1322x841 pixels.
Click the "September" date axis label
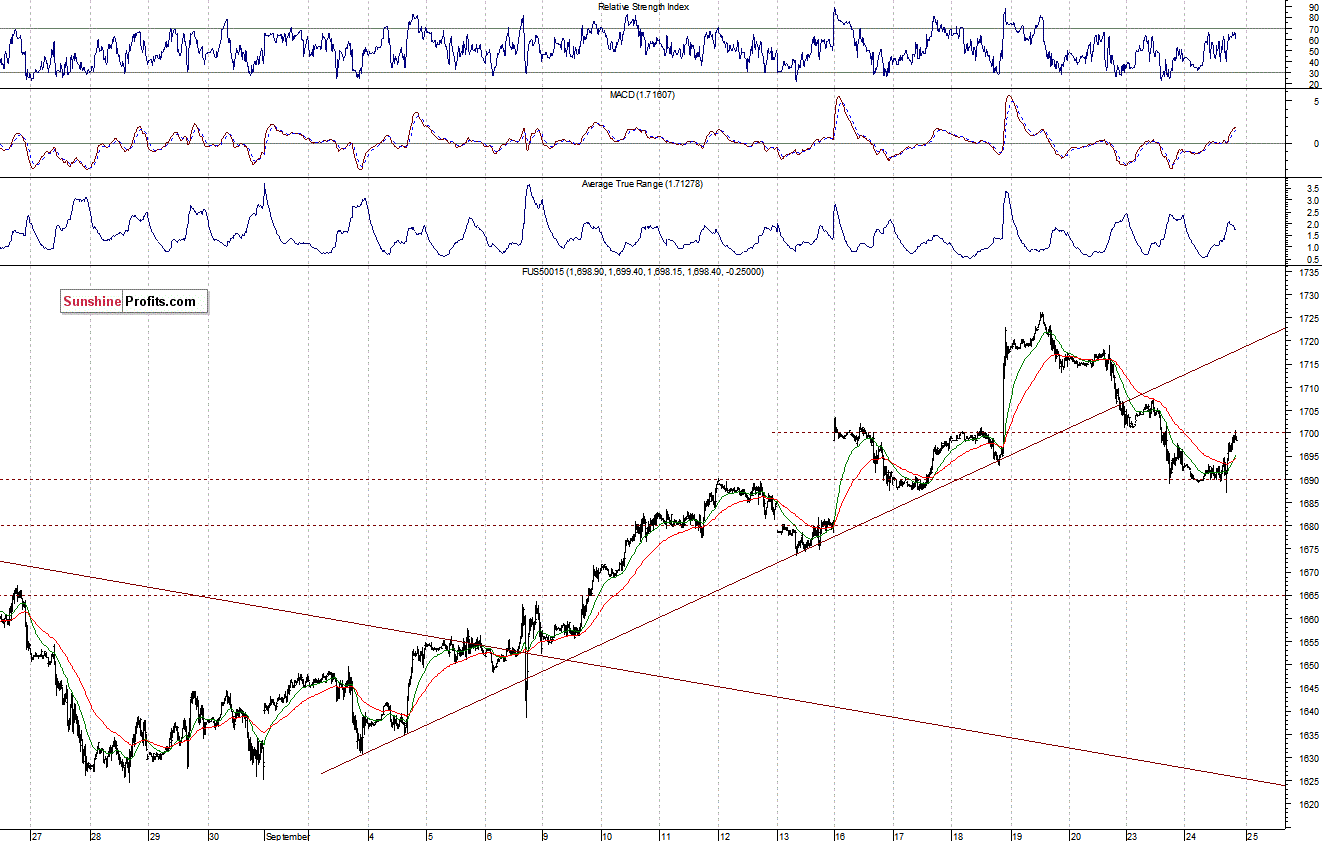(289, 835)
